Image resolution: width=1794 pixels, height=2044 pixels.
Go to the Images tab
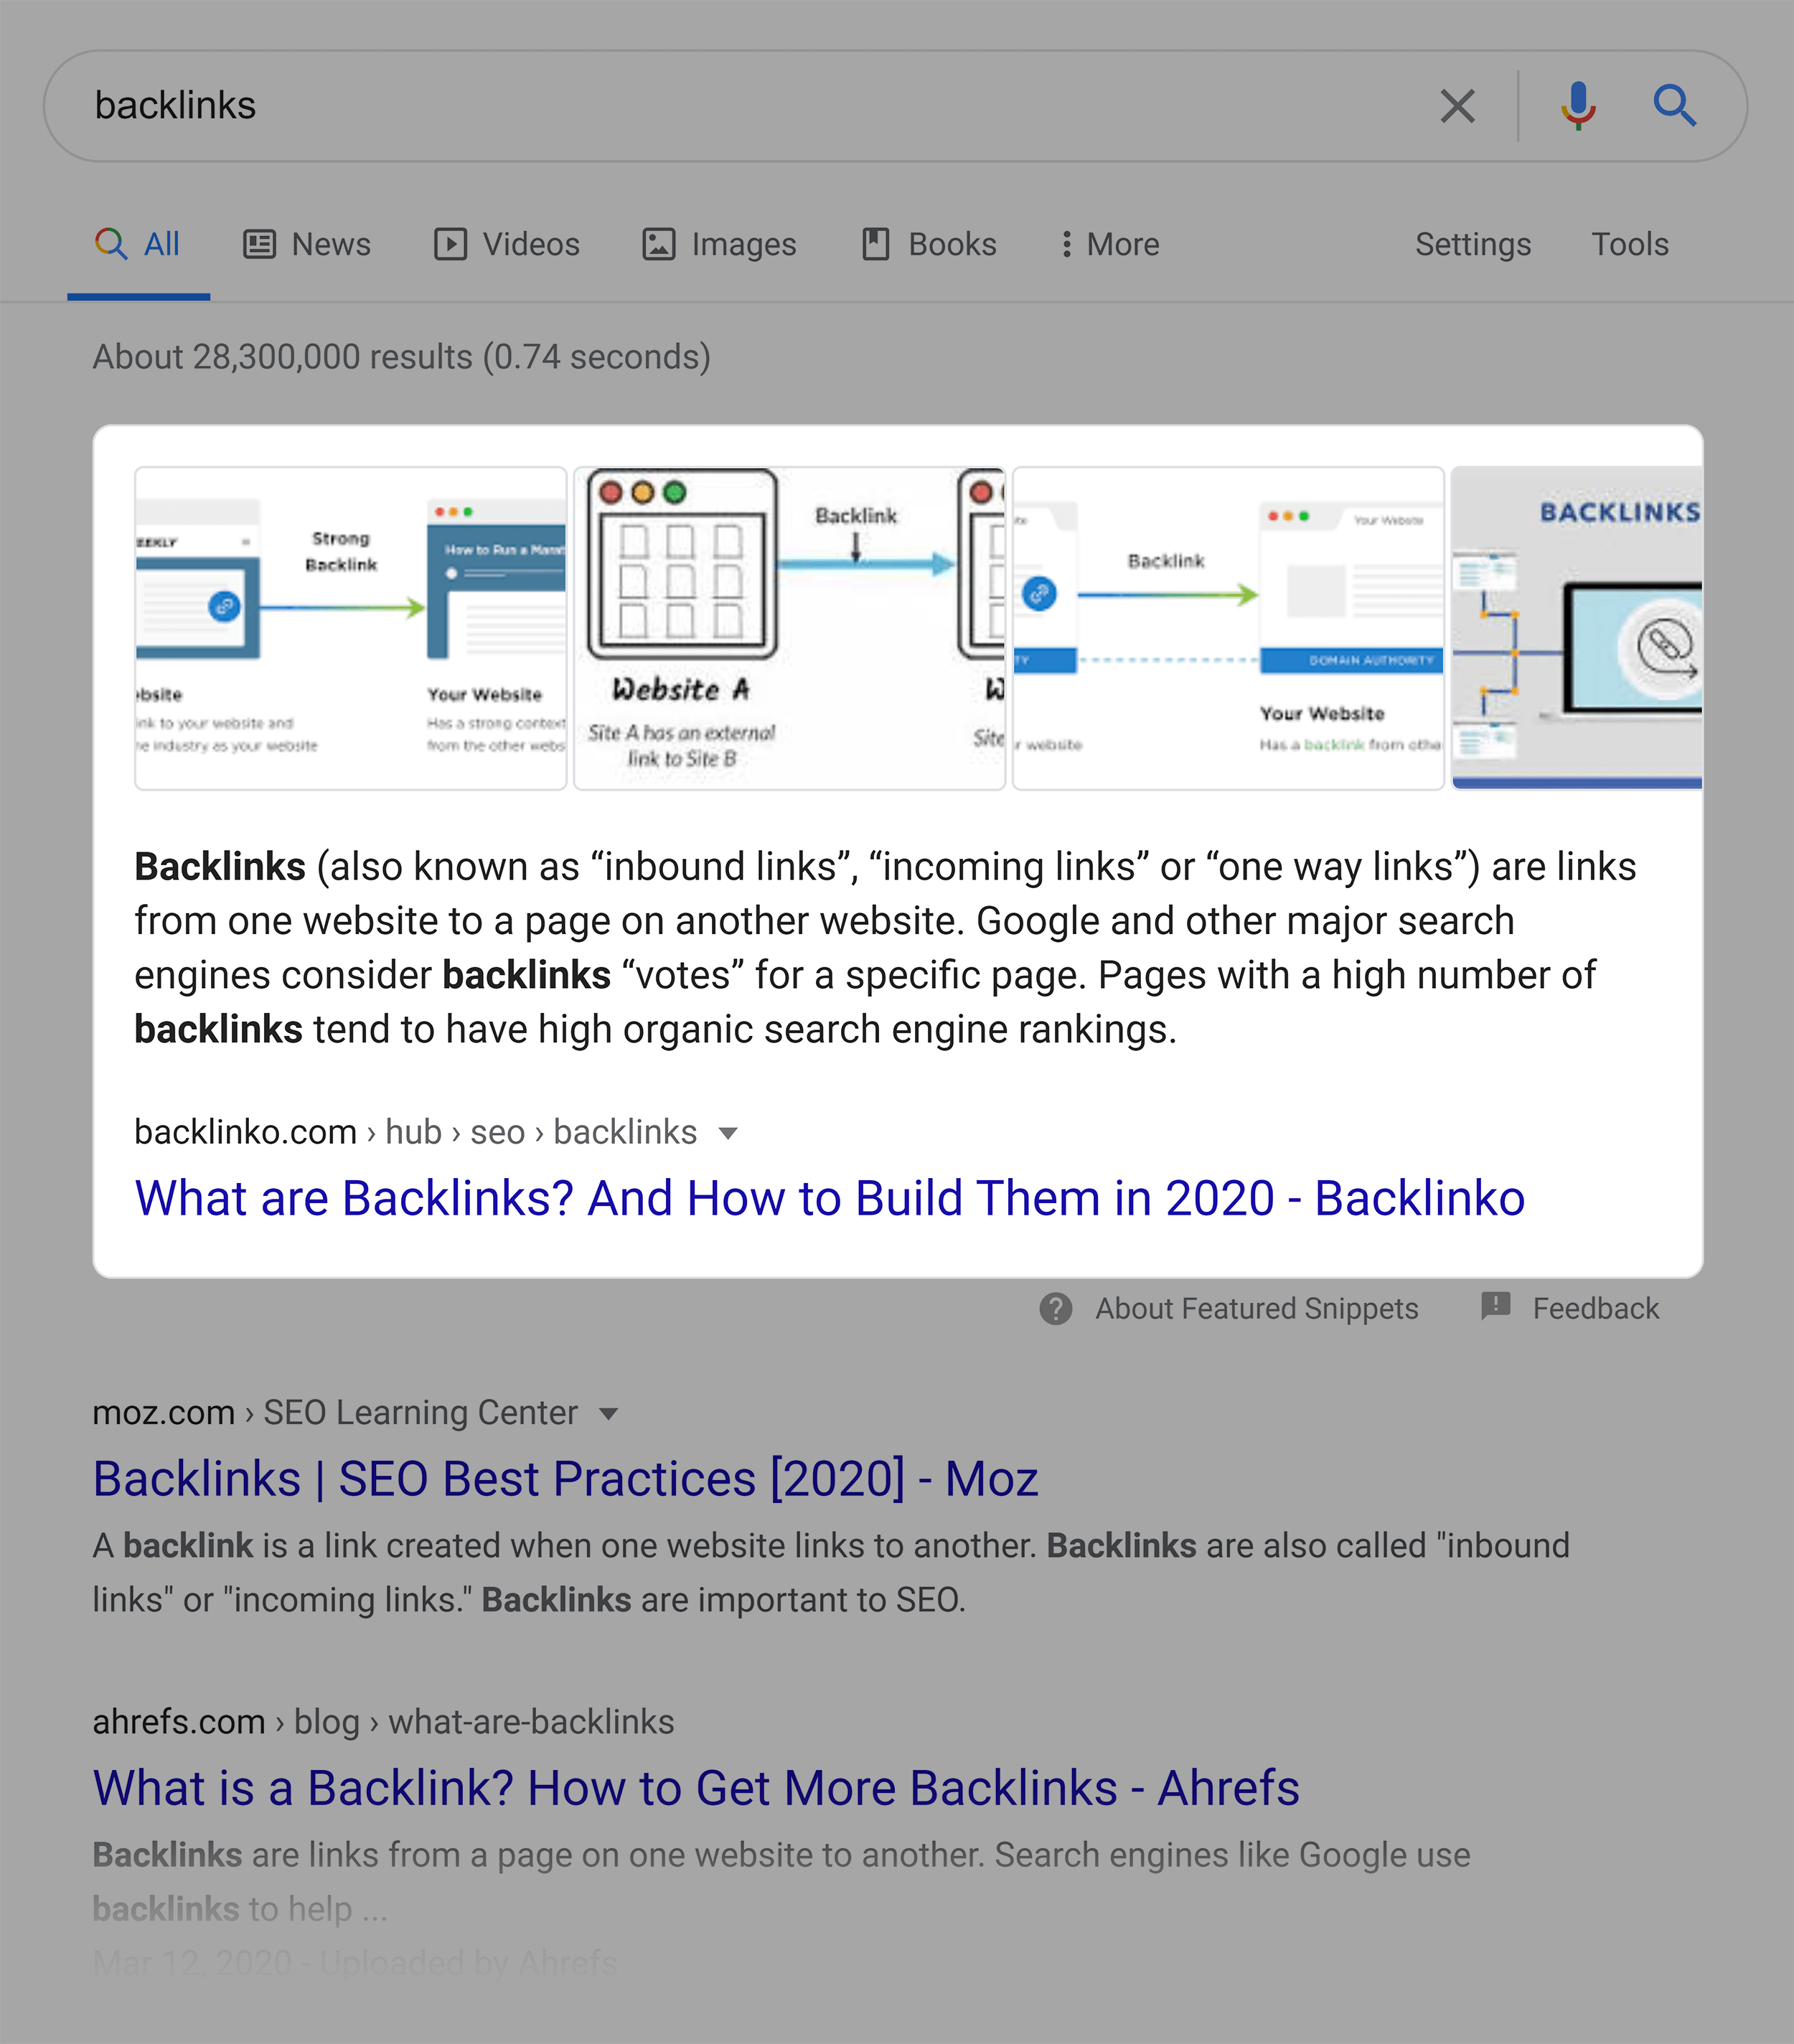719,244
